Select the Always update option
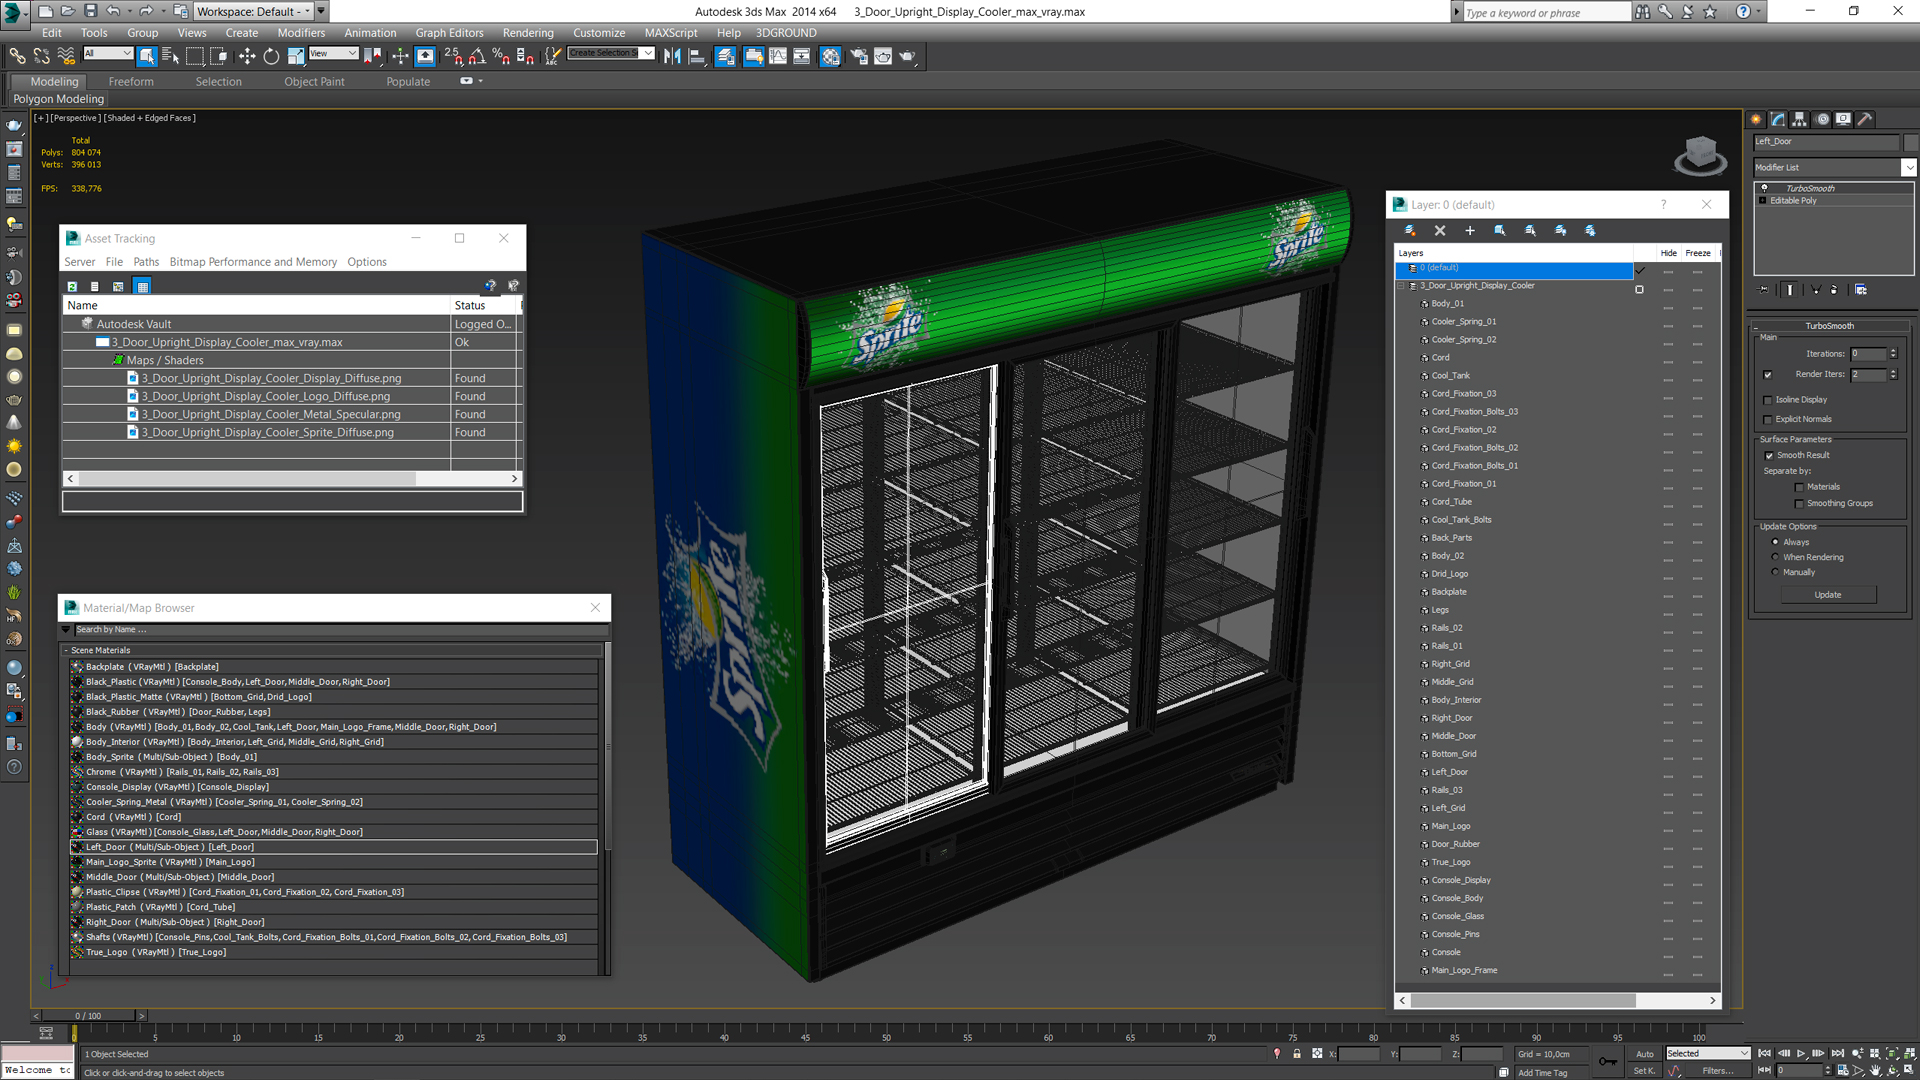Screen dimensions: 1920x1080 [x=1775, y=542]
